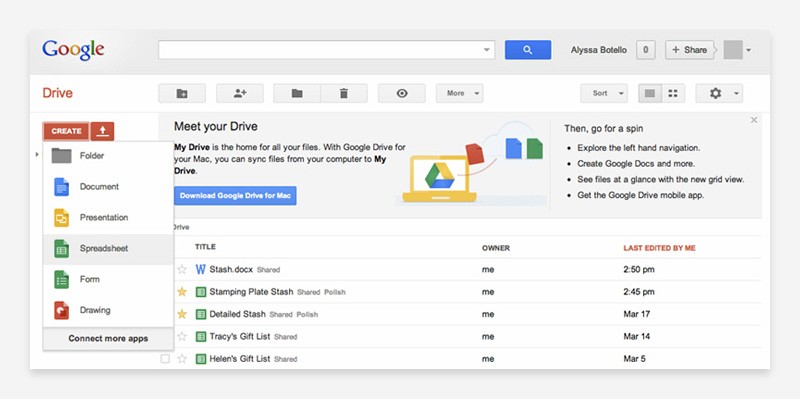The image size is (800, 399).
Task: Open Detailed Stash spreadsheet
Action: [x=238, y=314]
